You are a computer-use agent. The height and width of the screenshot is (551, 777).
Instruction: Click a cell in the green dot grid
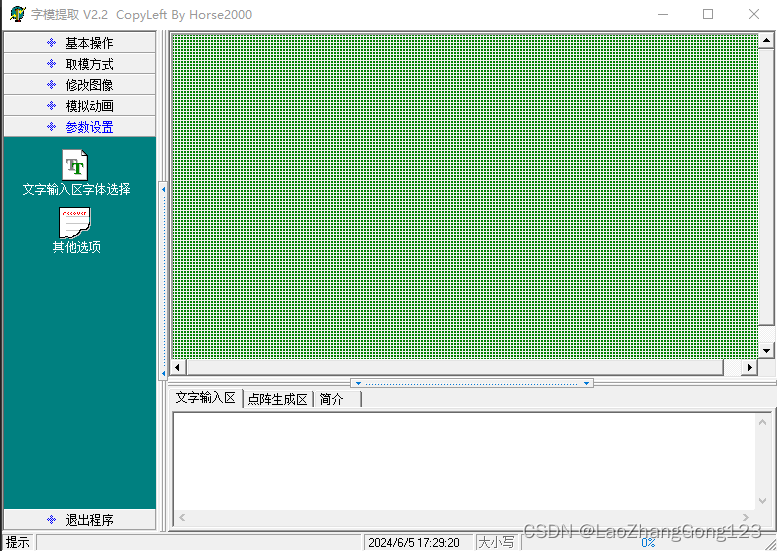click(x=464, y=196)
